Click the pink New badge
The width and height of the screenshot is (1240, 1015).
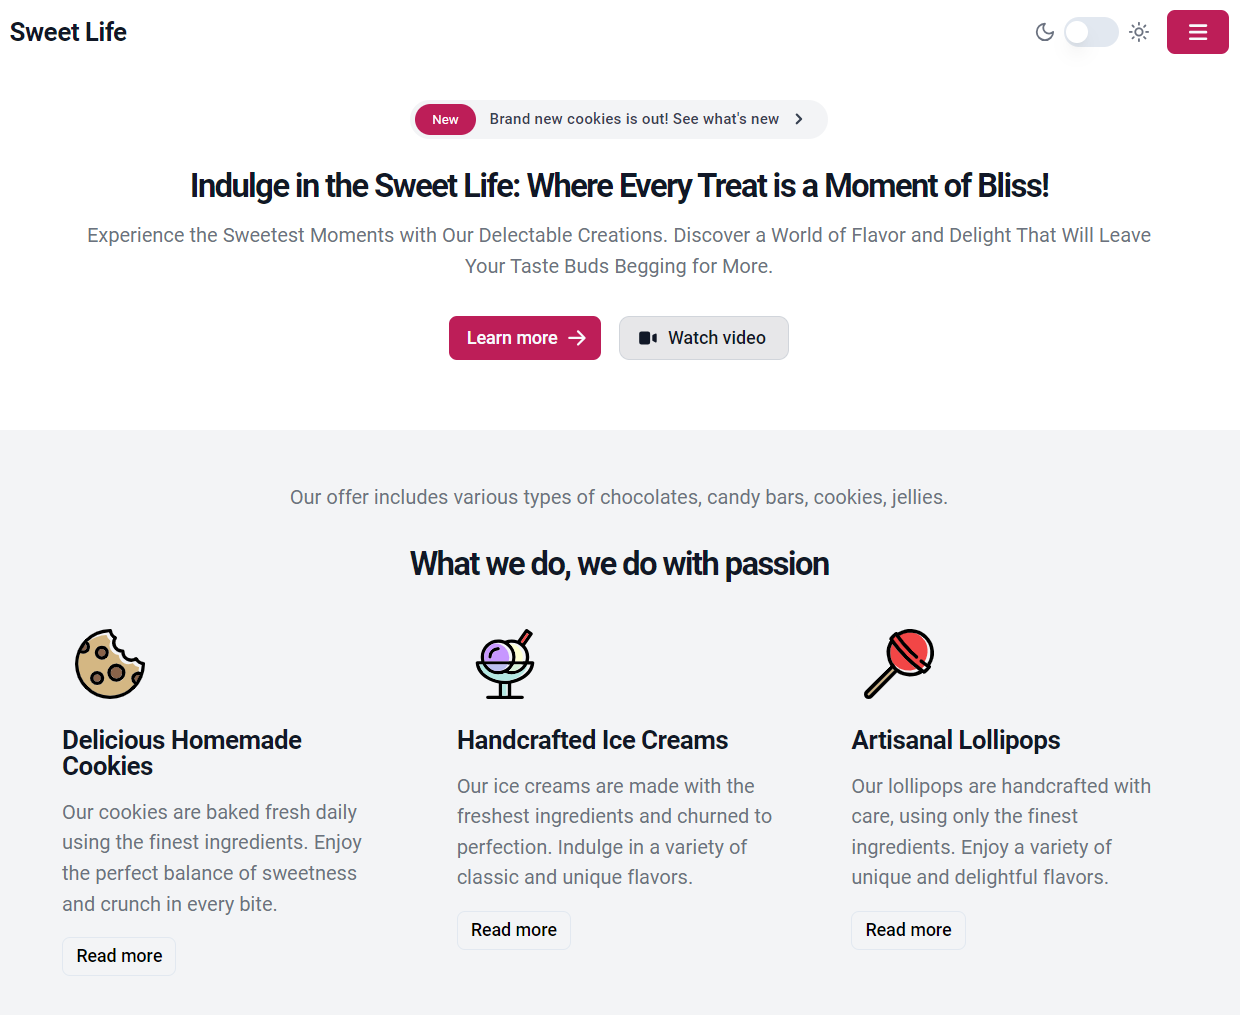pyautogui.click(x=445, y=119)
